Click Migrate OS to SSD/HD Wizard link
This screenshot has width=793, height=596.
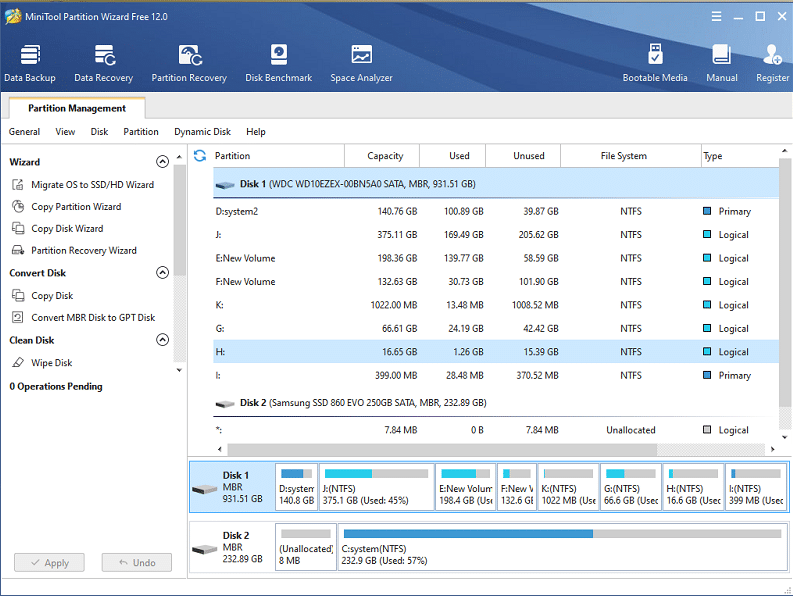[93, 185]
